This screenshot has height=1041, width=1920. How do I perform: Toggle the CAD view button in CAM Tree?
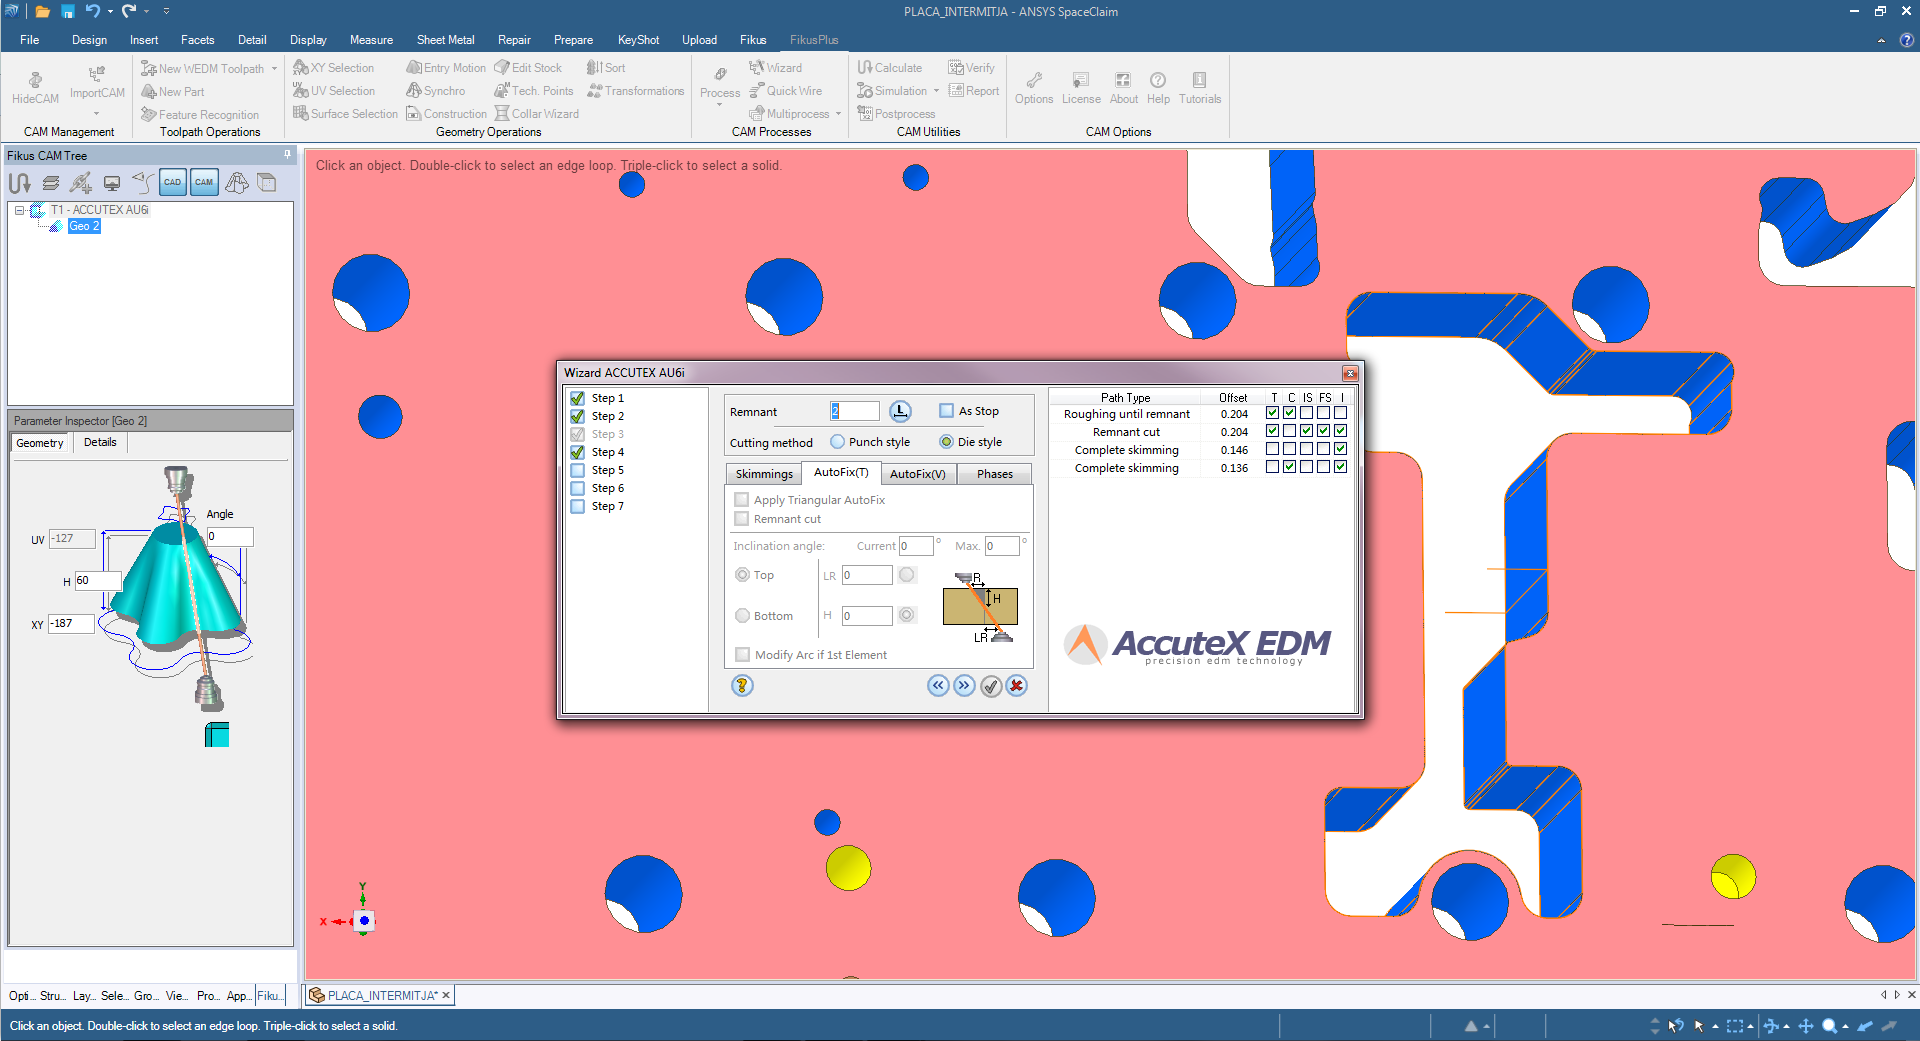(172, 182)
